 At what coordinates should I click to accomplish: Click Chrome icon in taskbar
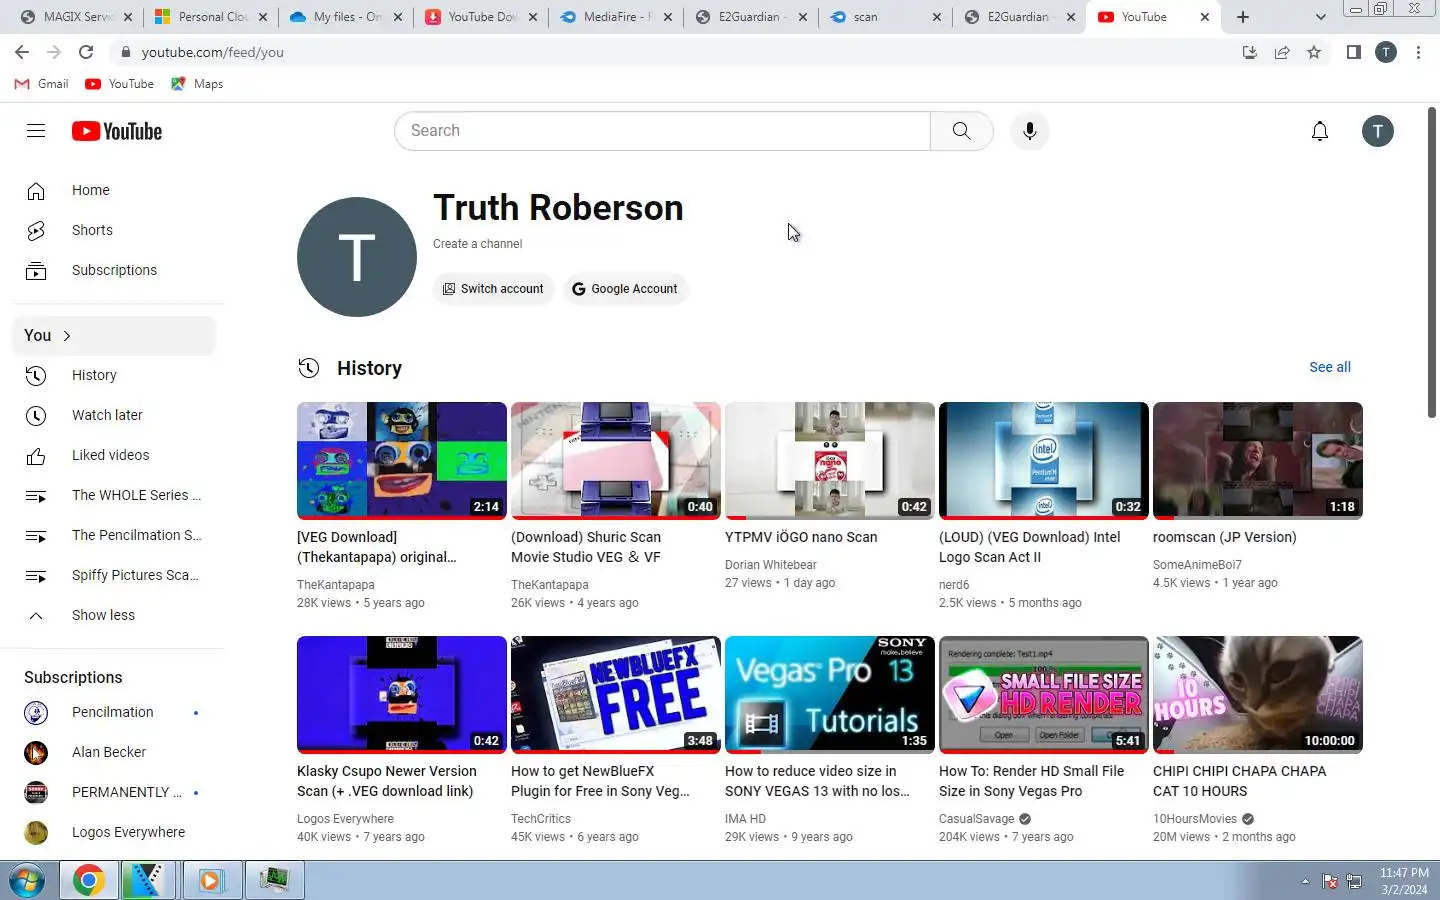[88, 880]
